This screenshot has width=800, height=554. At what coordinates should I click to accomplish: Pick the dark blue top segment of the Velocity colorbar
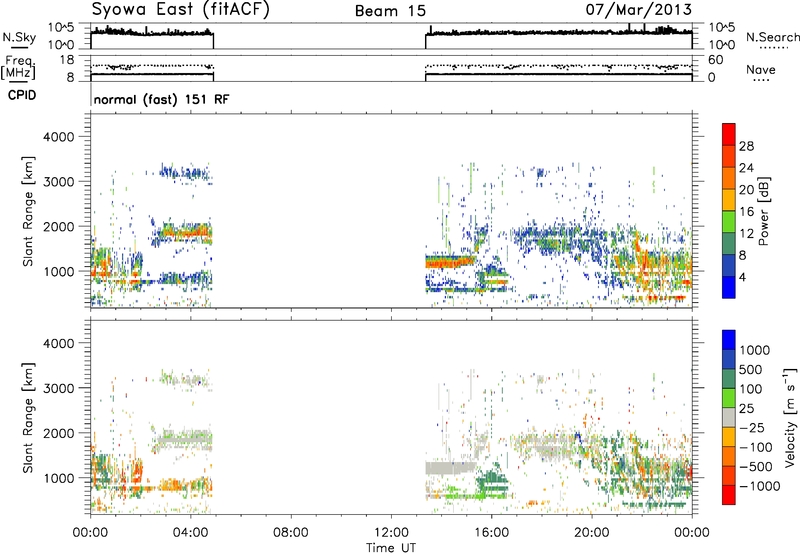click(x=729, y=340)
